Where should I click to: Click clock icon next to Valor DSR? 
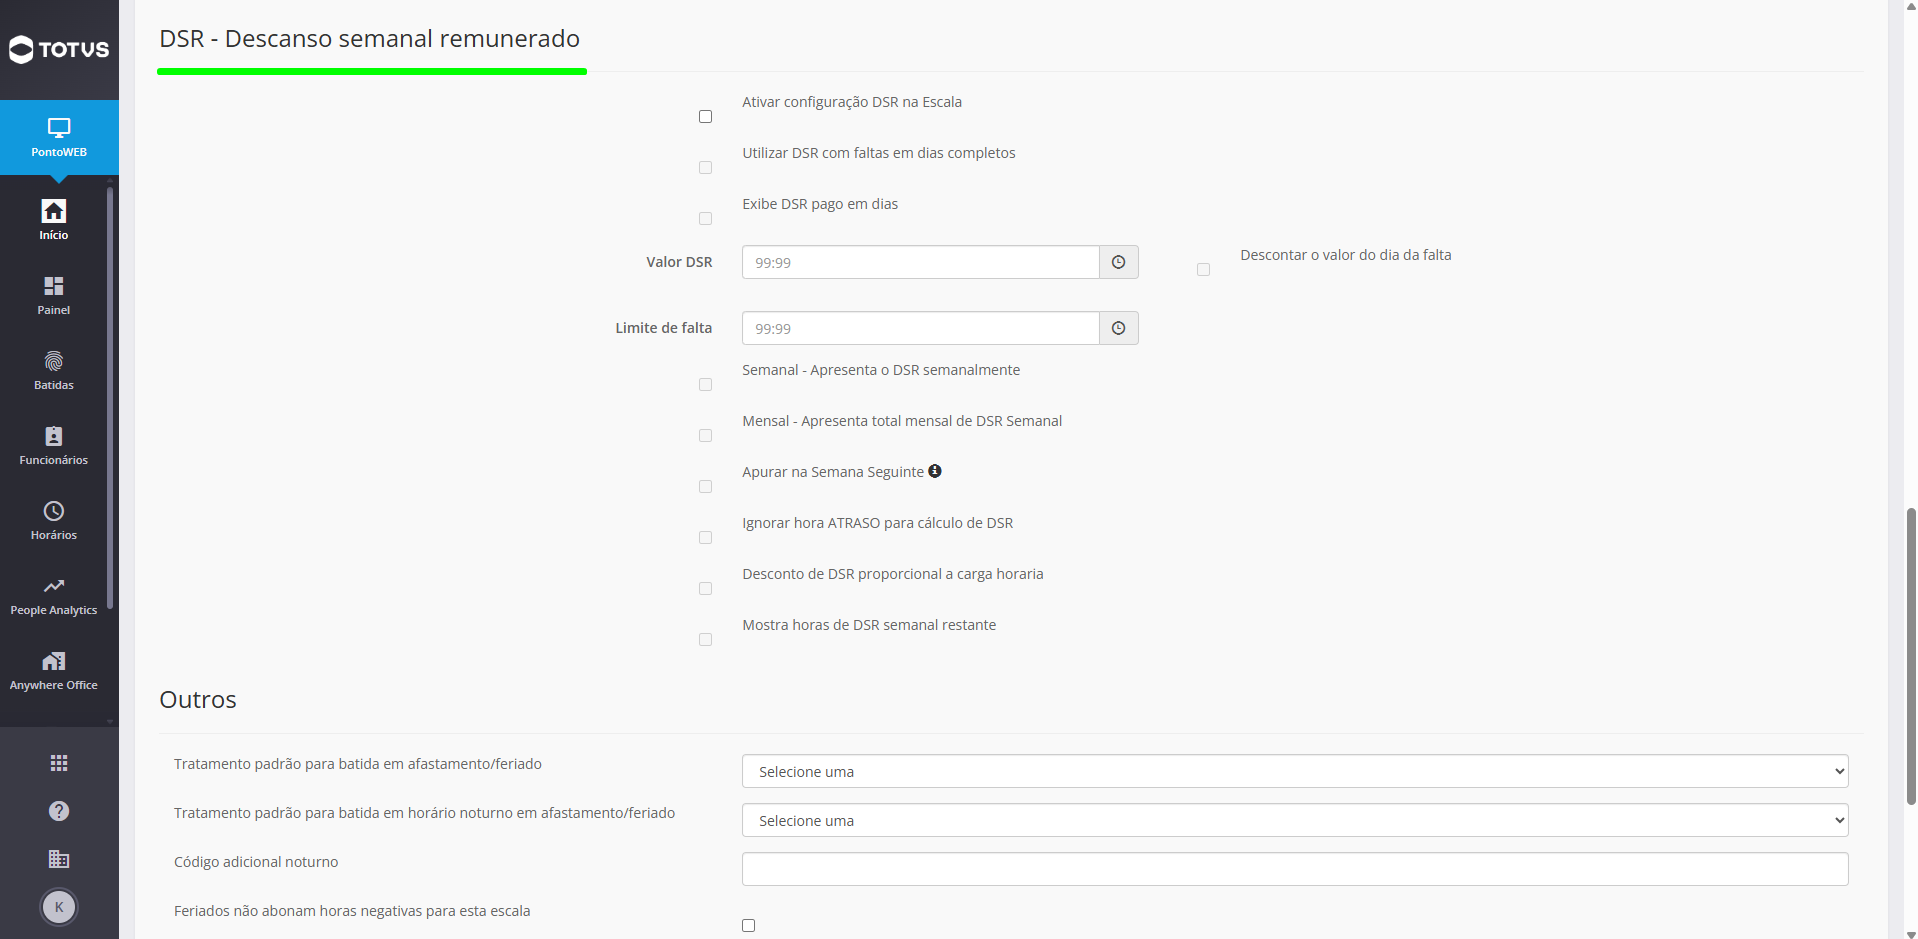click(1119, 262)
